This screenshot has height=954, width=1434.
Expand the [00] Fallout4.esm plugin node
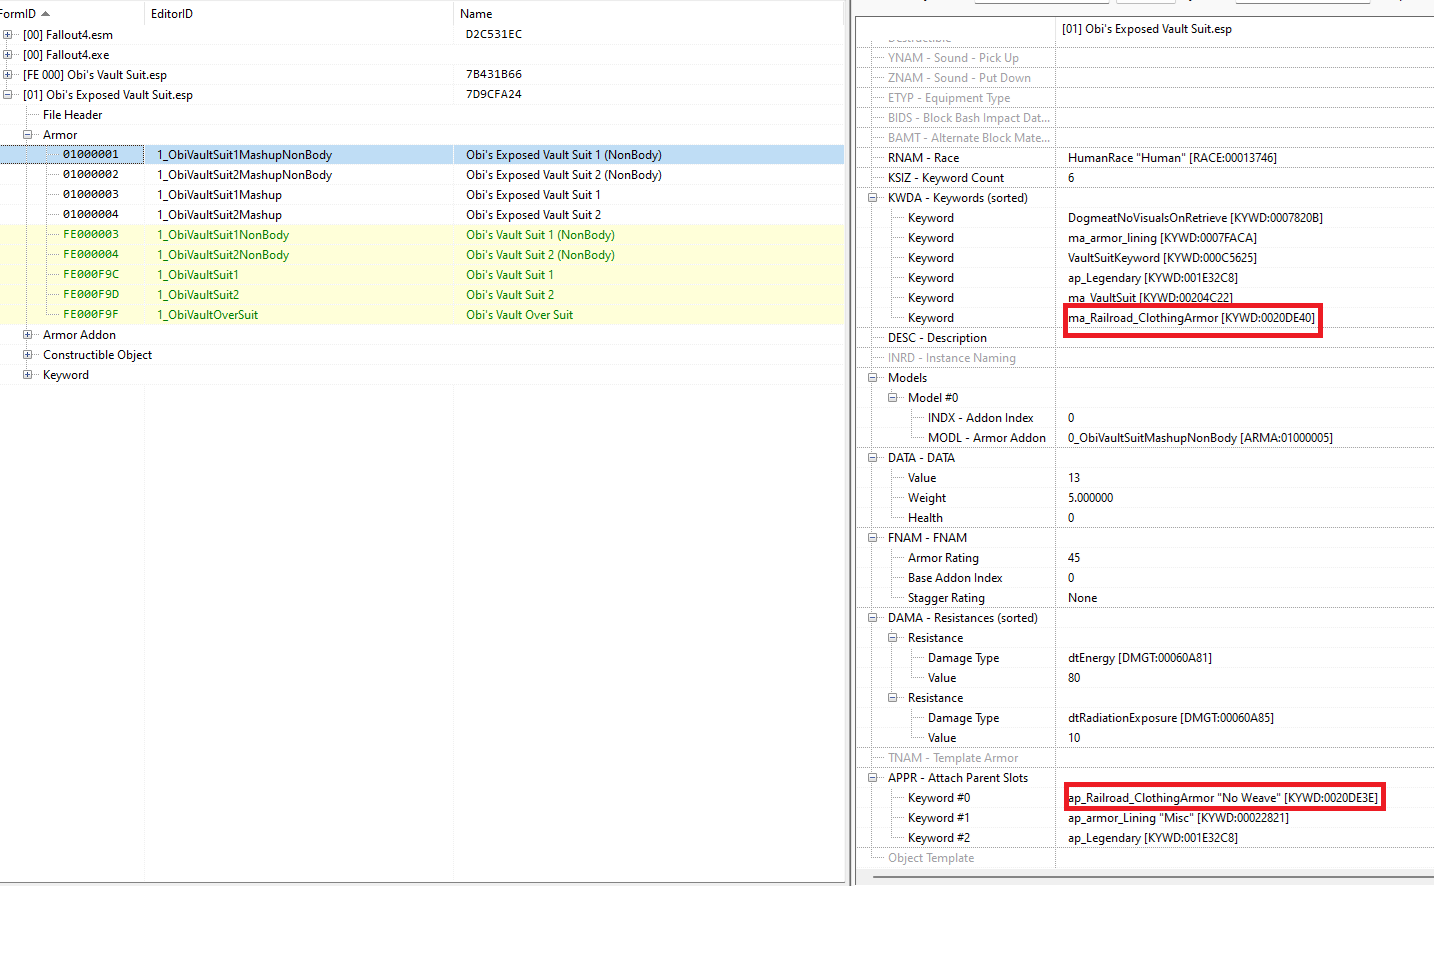click(x=8, y=35)
